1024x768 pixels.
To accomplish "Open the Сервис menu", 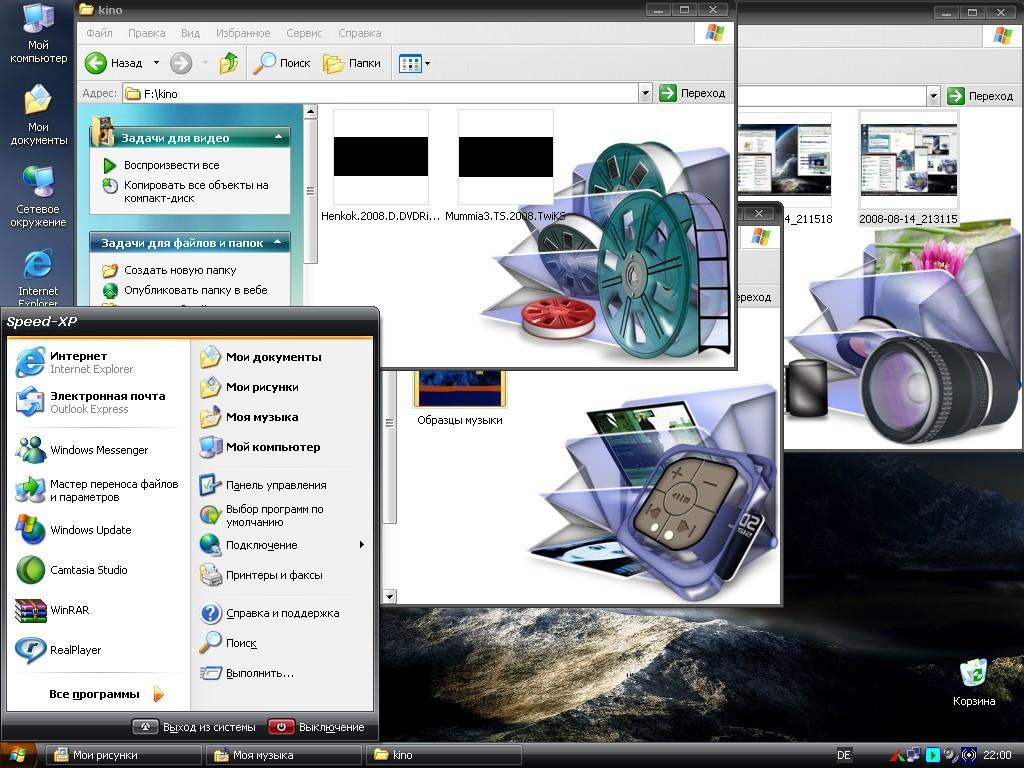I will coord(304,33).
